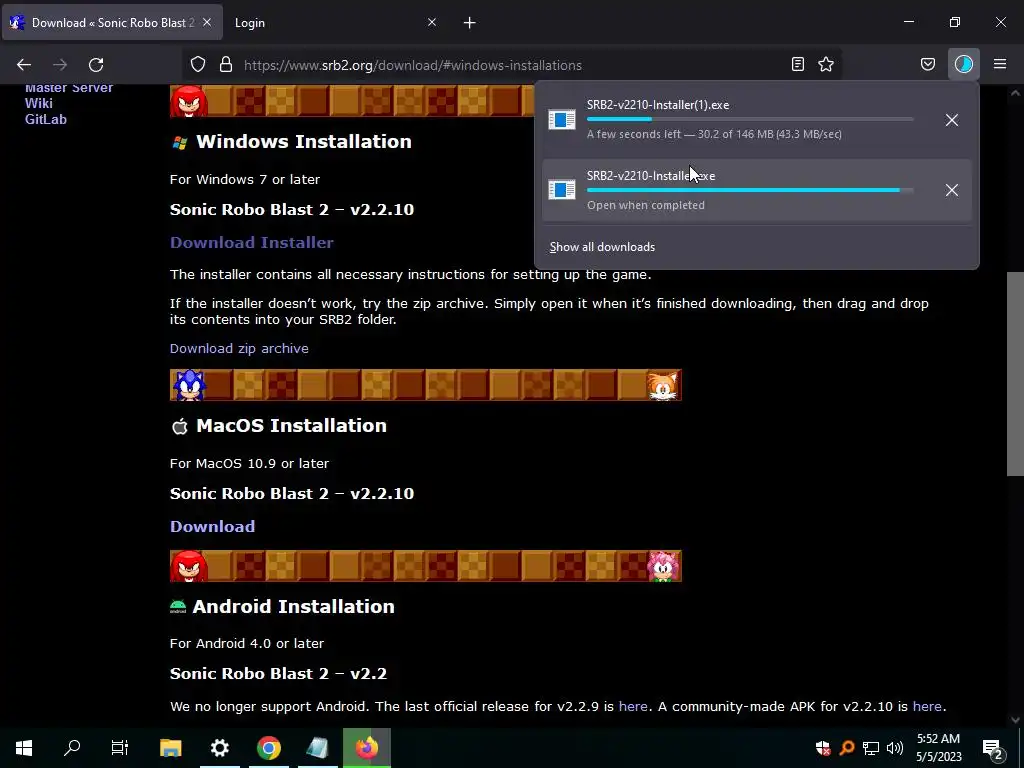Click the SRB2-v2210-Installer(1).exe file icon

tap(562, 120)
